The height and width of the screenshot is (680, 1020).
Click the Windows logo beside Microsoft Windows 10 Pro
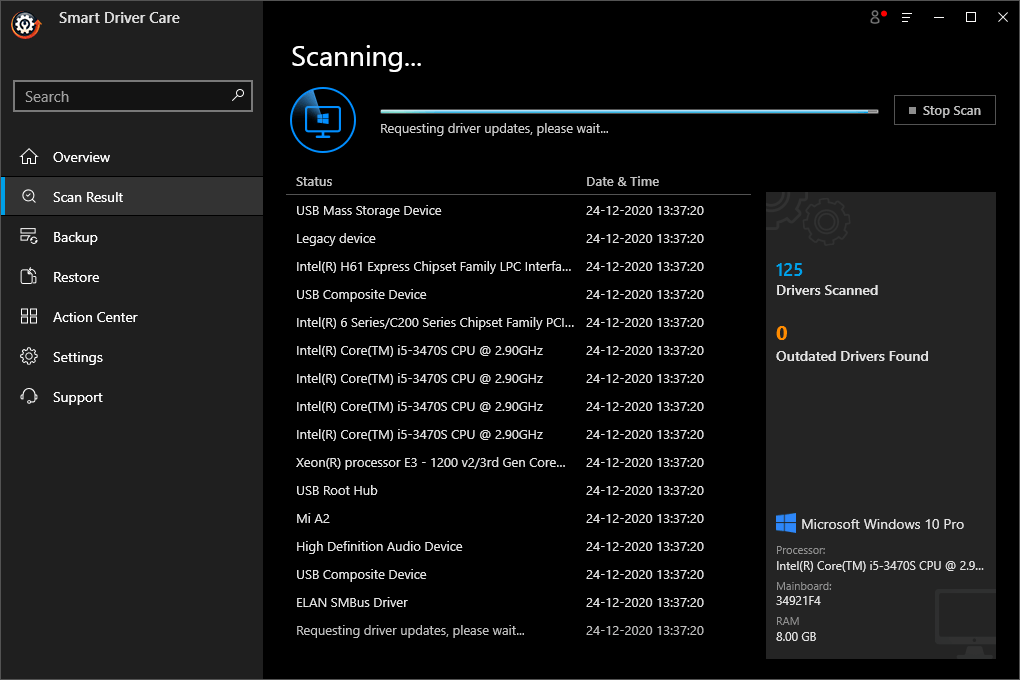(786, 522)
